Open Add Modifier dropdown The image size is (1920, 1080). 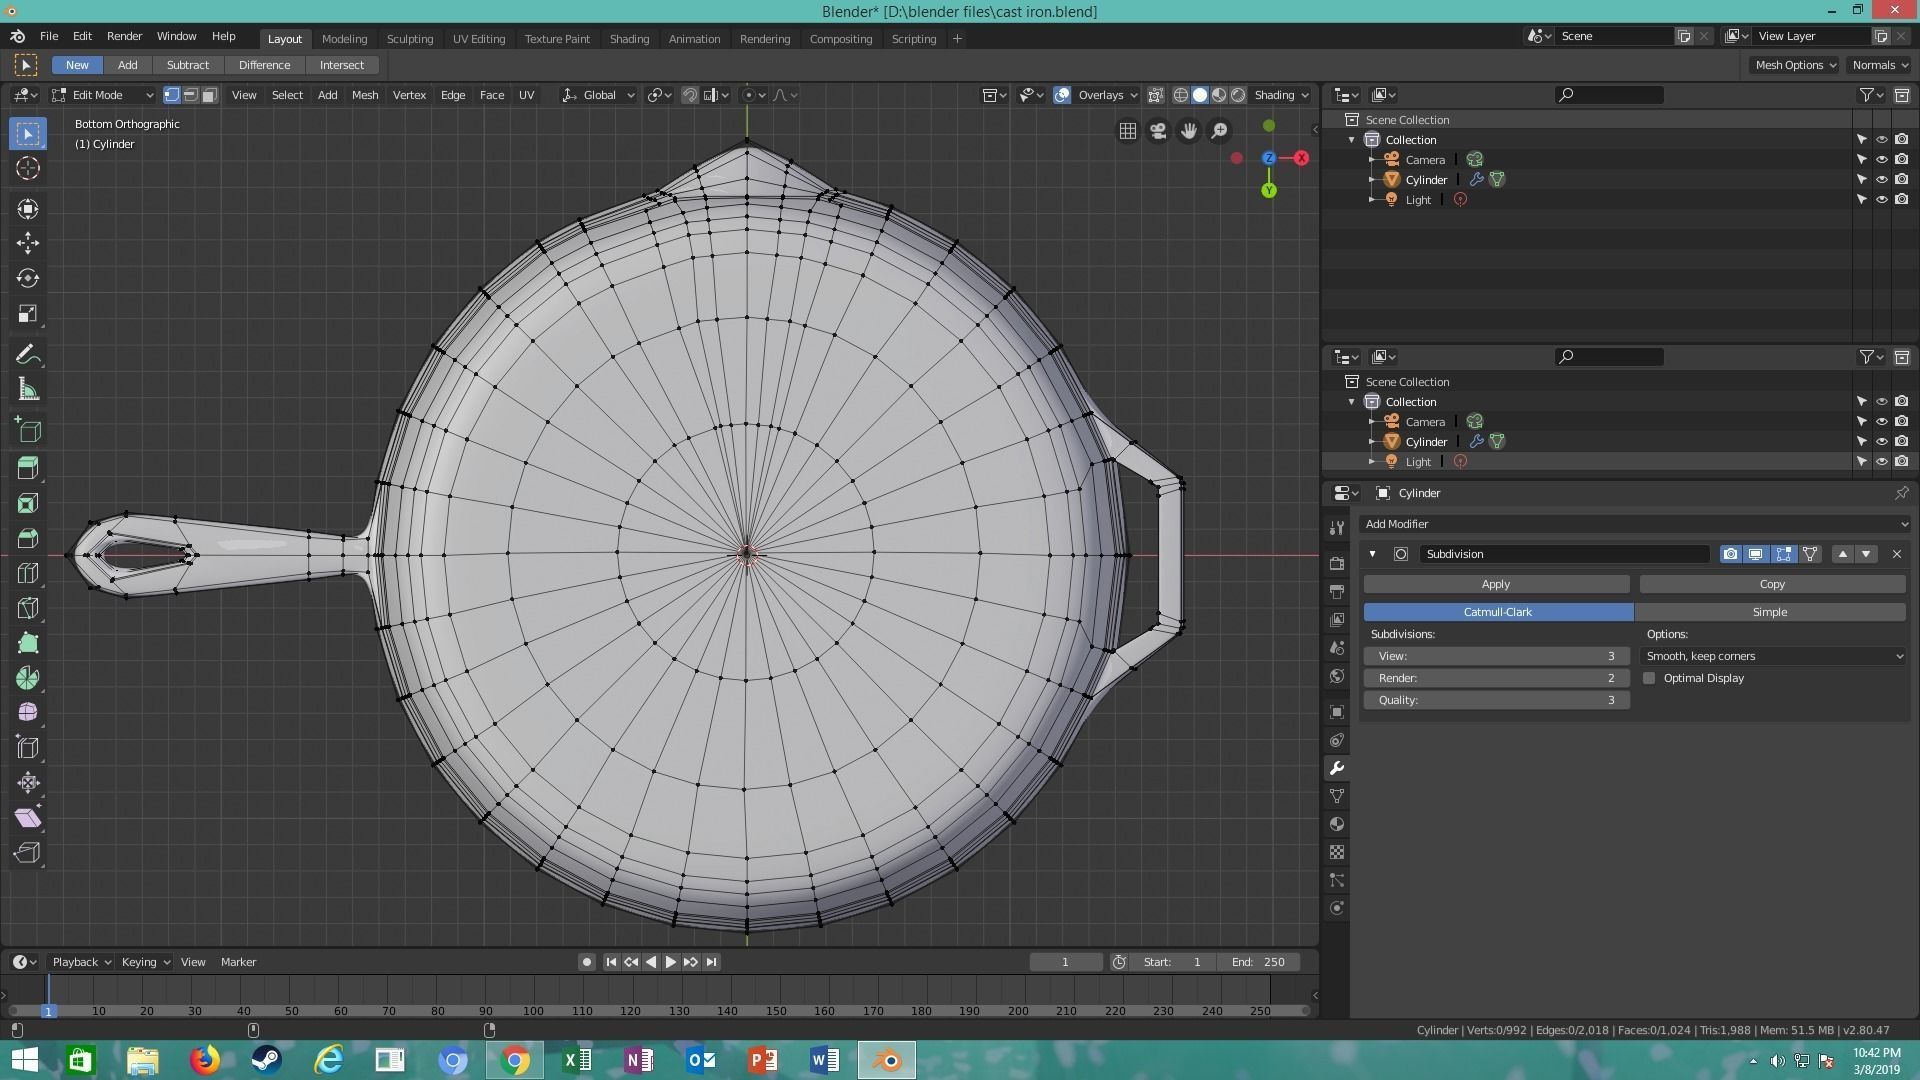1635,524
